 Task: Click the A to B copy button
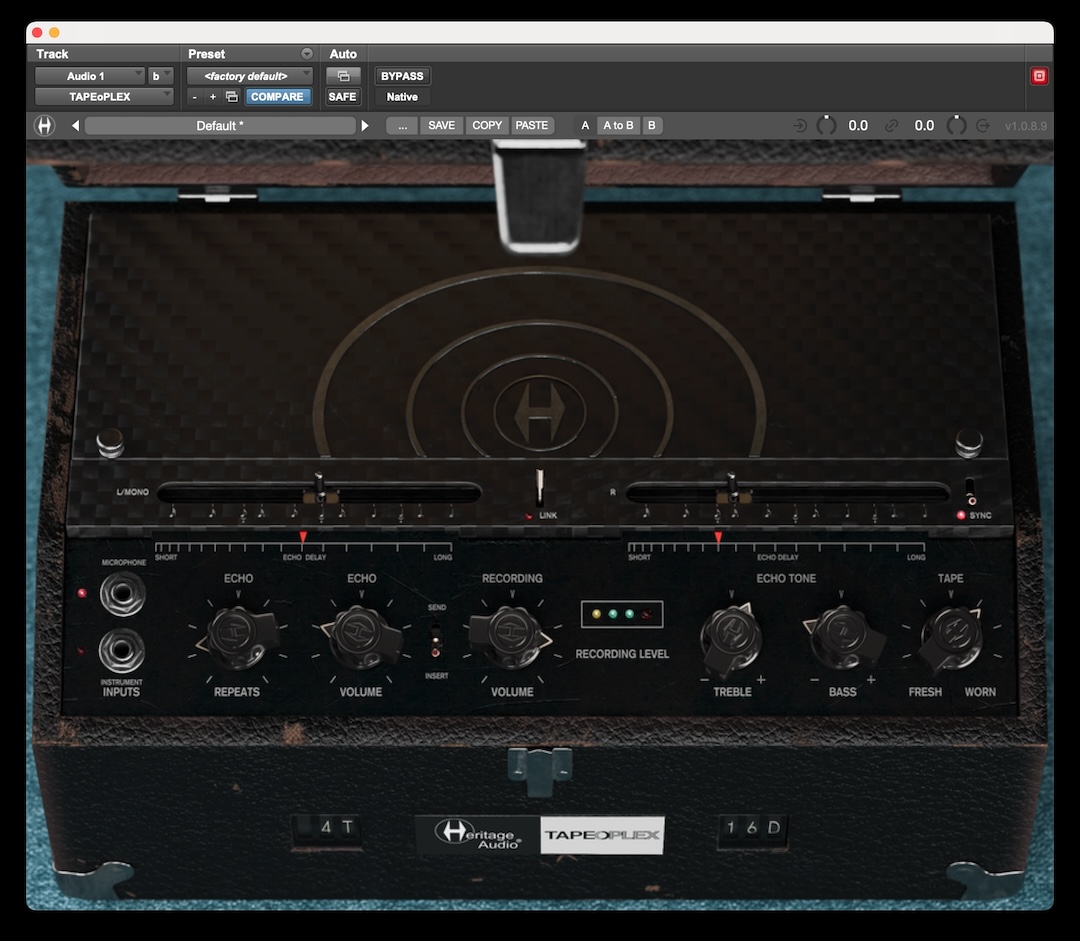(x=618, y=125)
